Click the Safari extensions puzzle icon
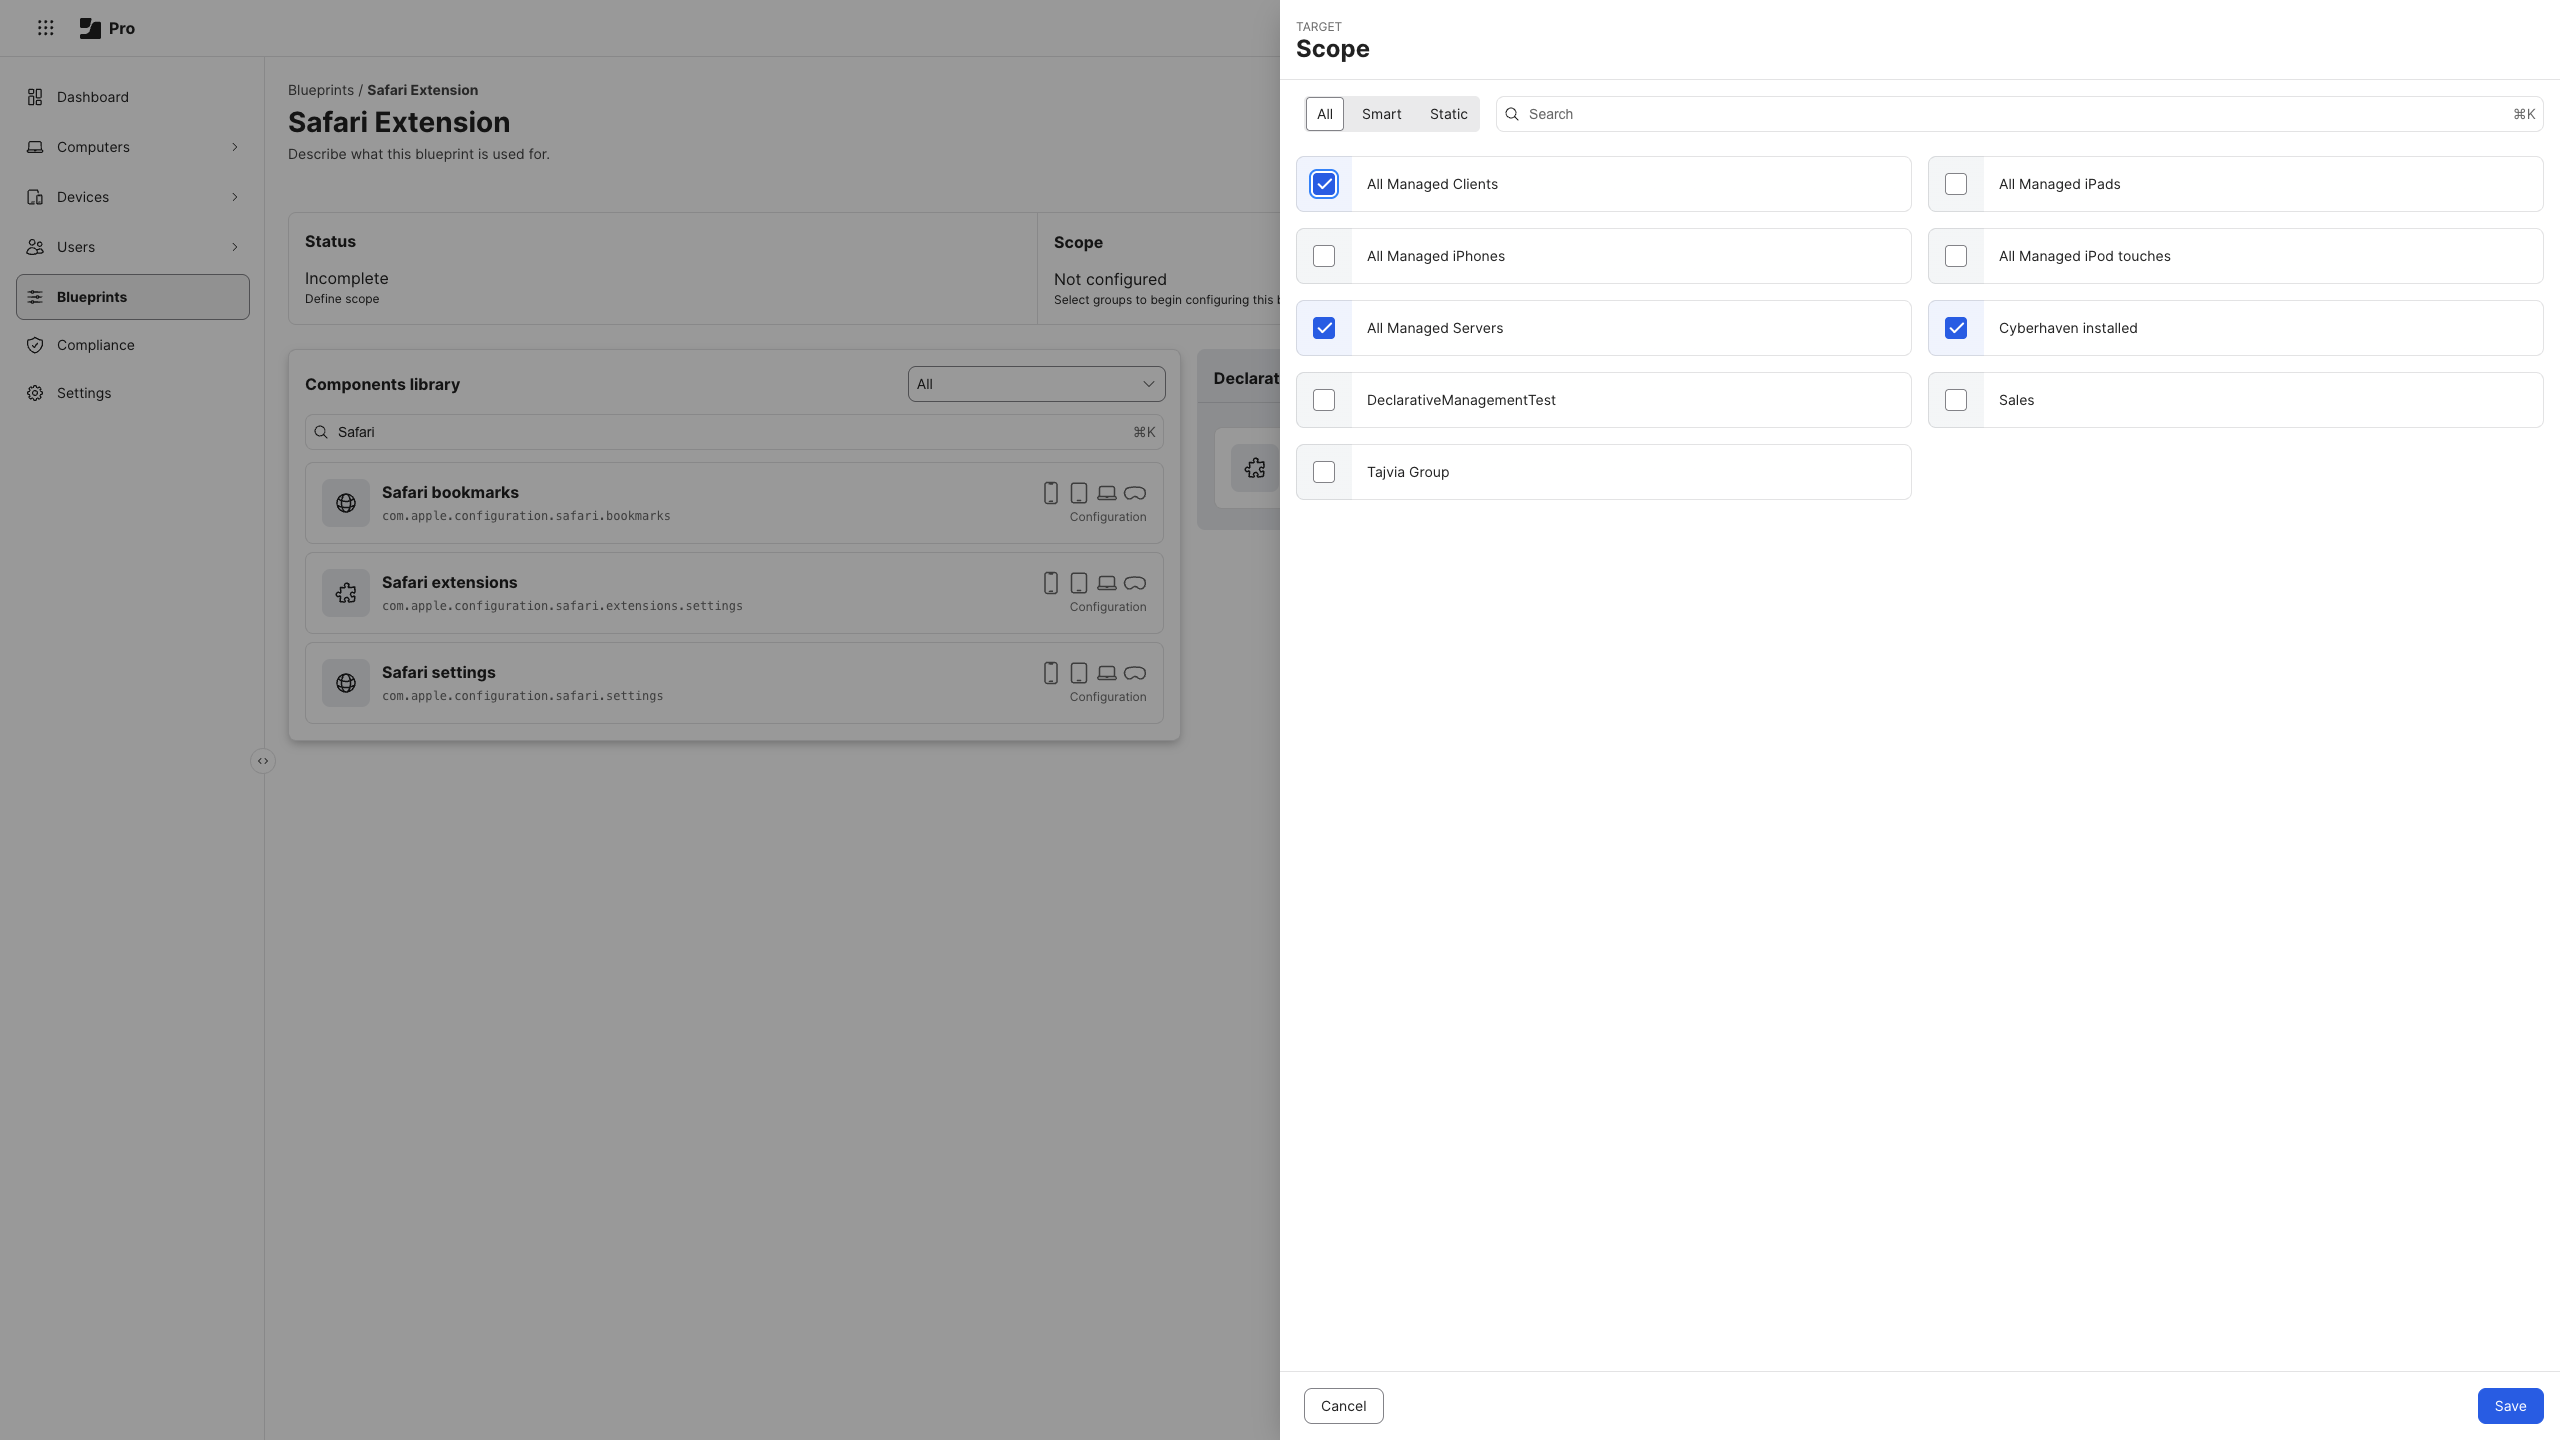Viewport: 2560px width, 1440px height. pyautogui.click(x=346, y=593)
